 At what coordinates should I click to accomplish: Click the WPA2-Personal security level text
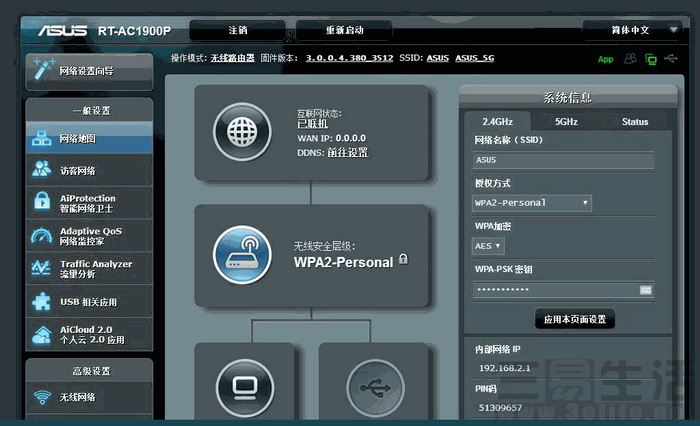click(x=343, y=262)
